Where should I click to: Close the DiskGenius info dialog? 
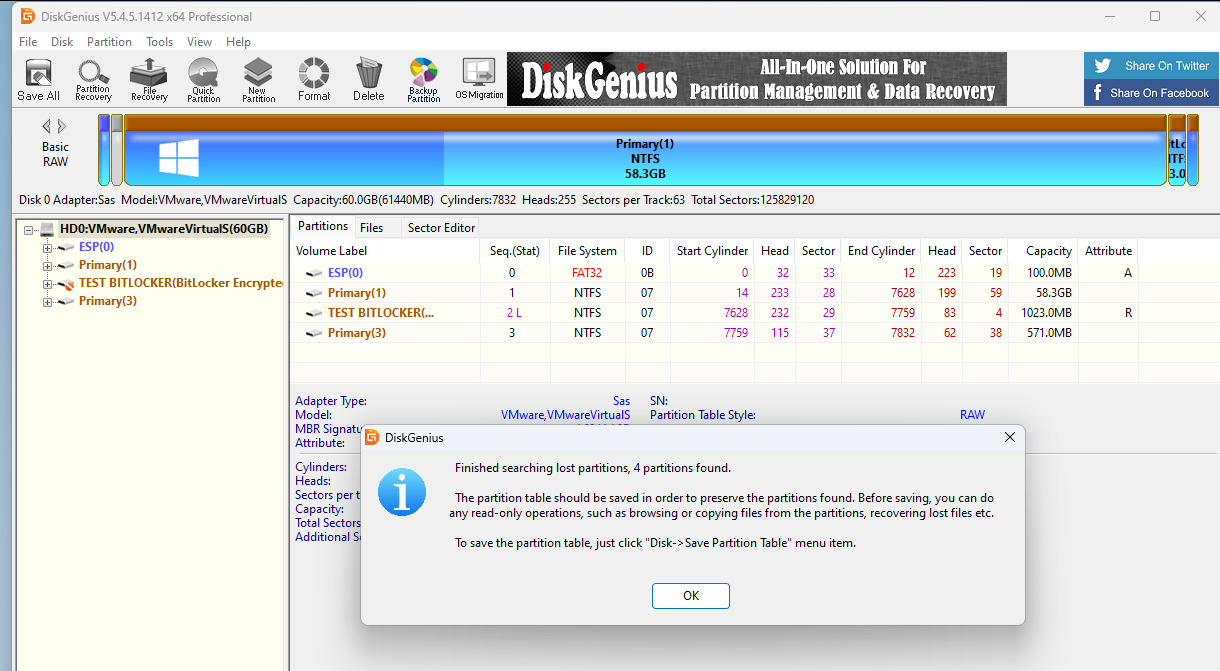(x=1009, y=437)
